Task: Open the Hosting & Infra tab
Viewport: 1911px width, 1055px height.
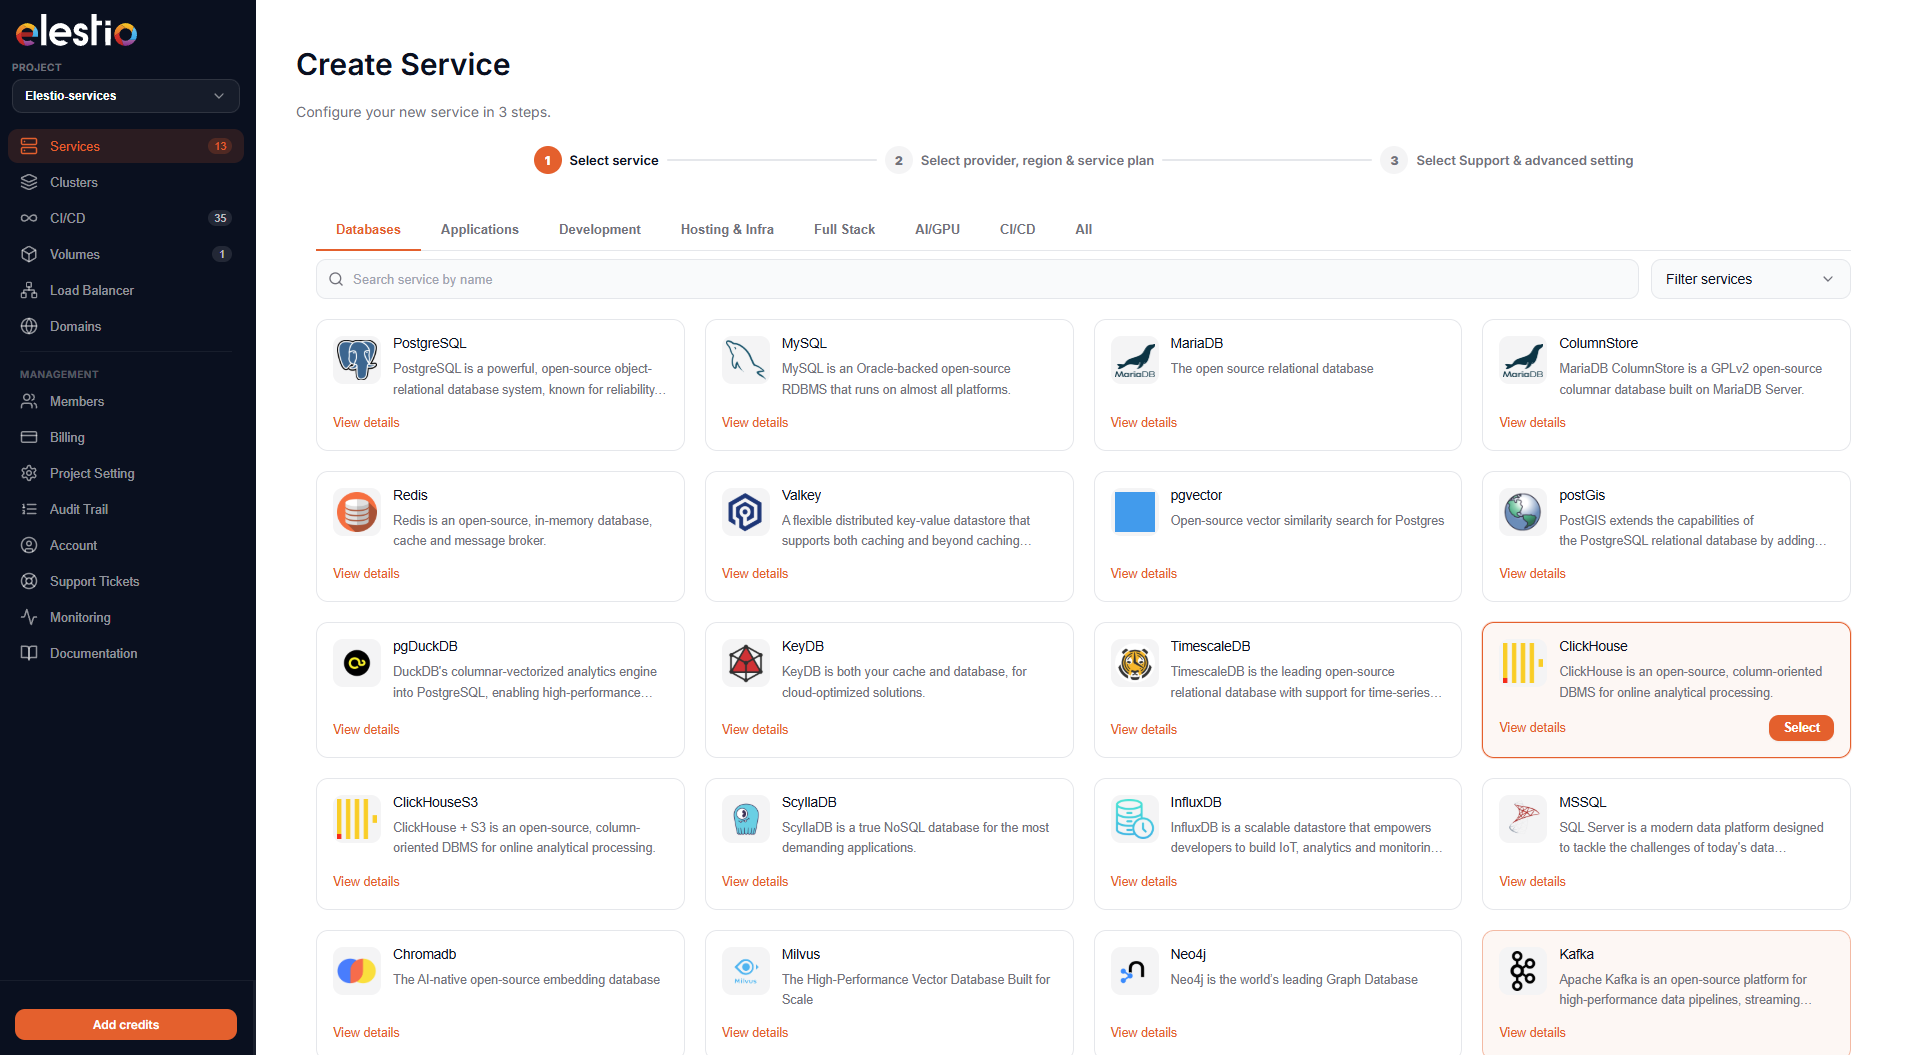Action: point(727,229)
